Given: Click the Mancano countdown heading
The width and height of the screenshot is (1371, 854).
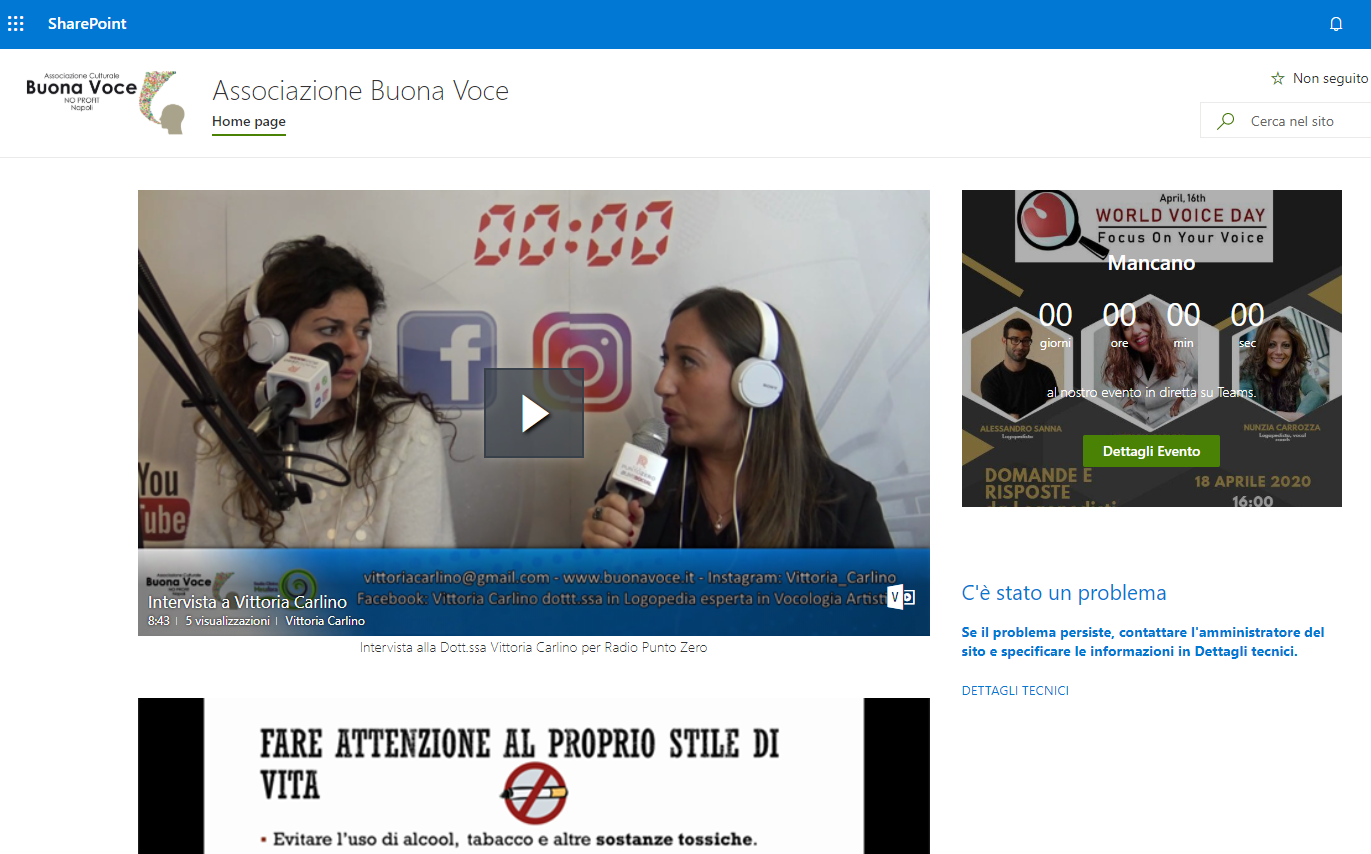Looking at the screenshot, I should [x=1151, y=263].
